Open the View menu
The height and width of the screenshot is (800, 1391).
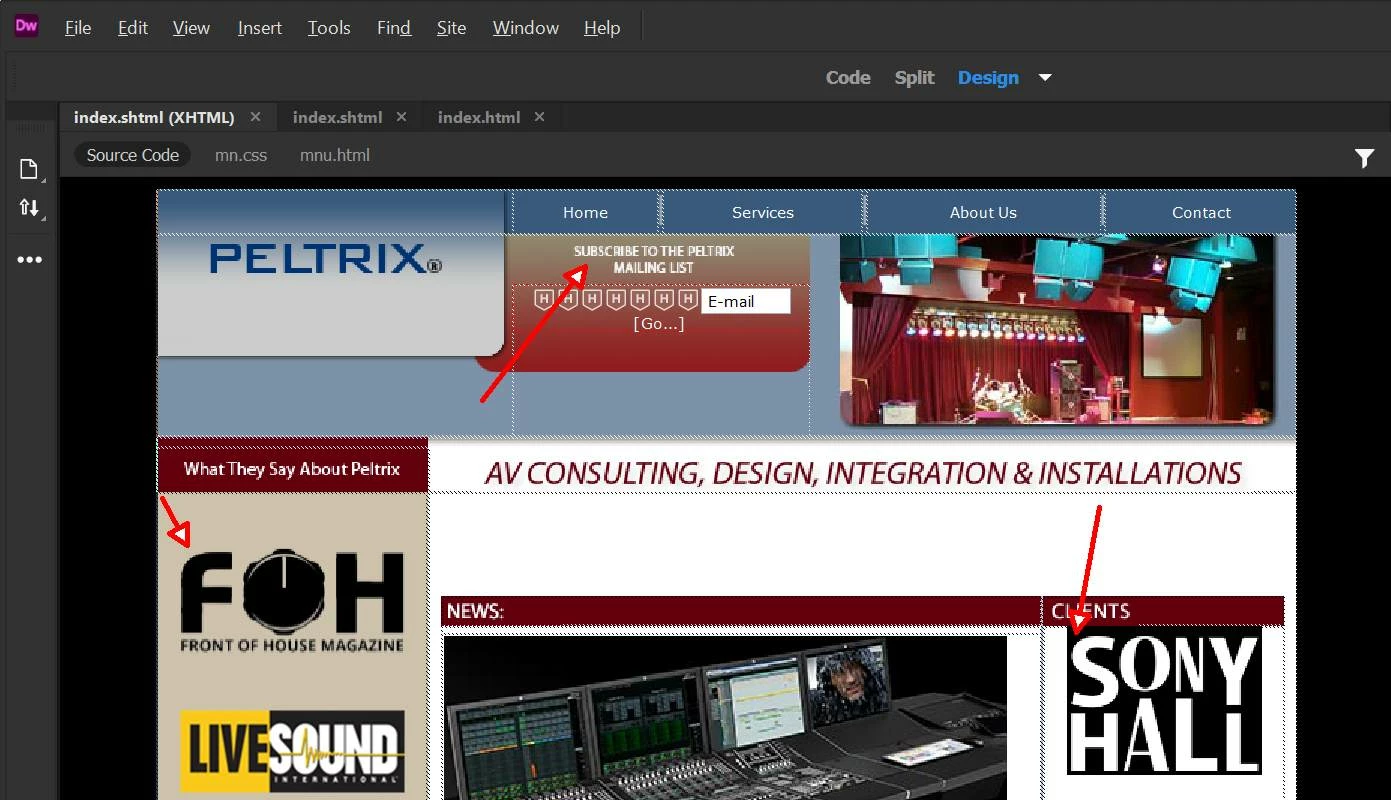tap(191, 28)
